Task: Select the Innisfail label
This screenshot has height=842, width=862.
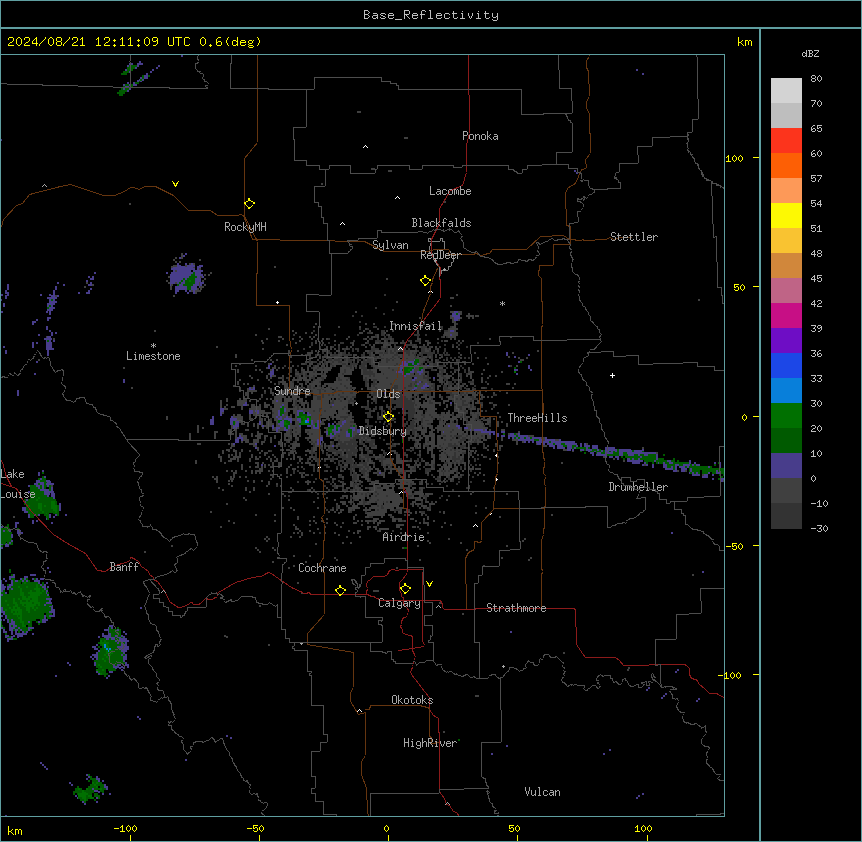Action: [x=416, y=326]
